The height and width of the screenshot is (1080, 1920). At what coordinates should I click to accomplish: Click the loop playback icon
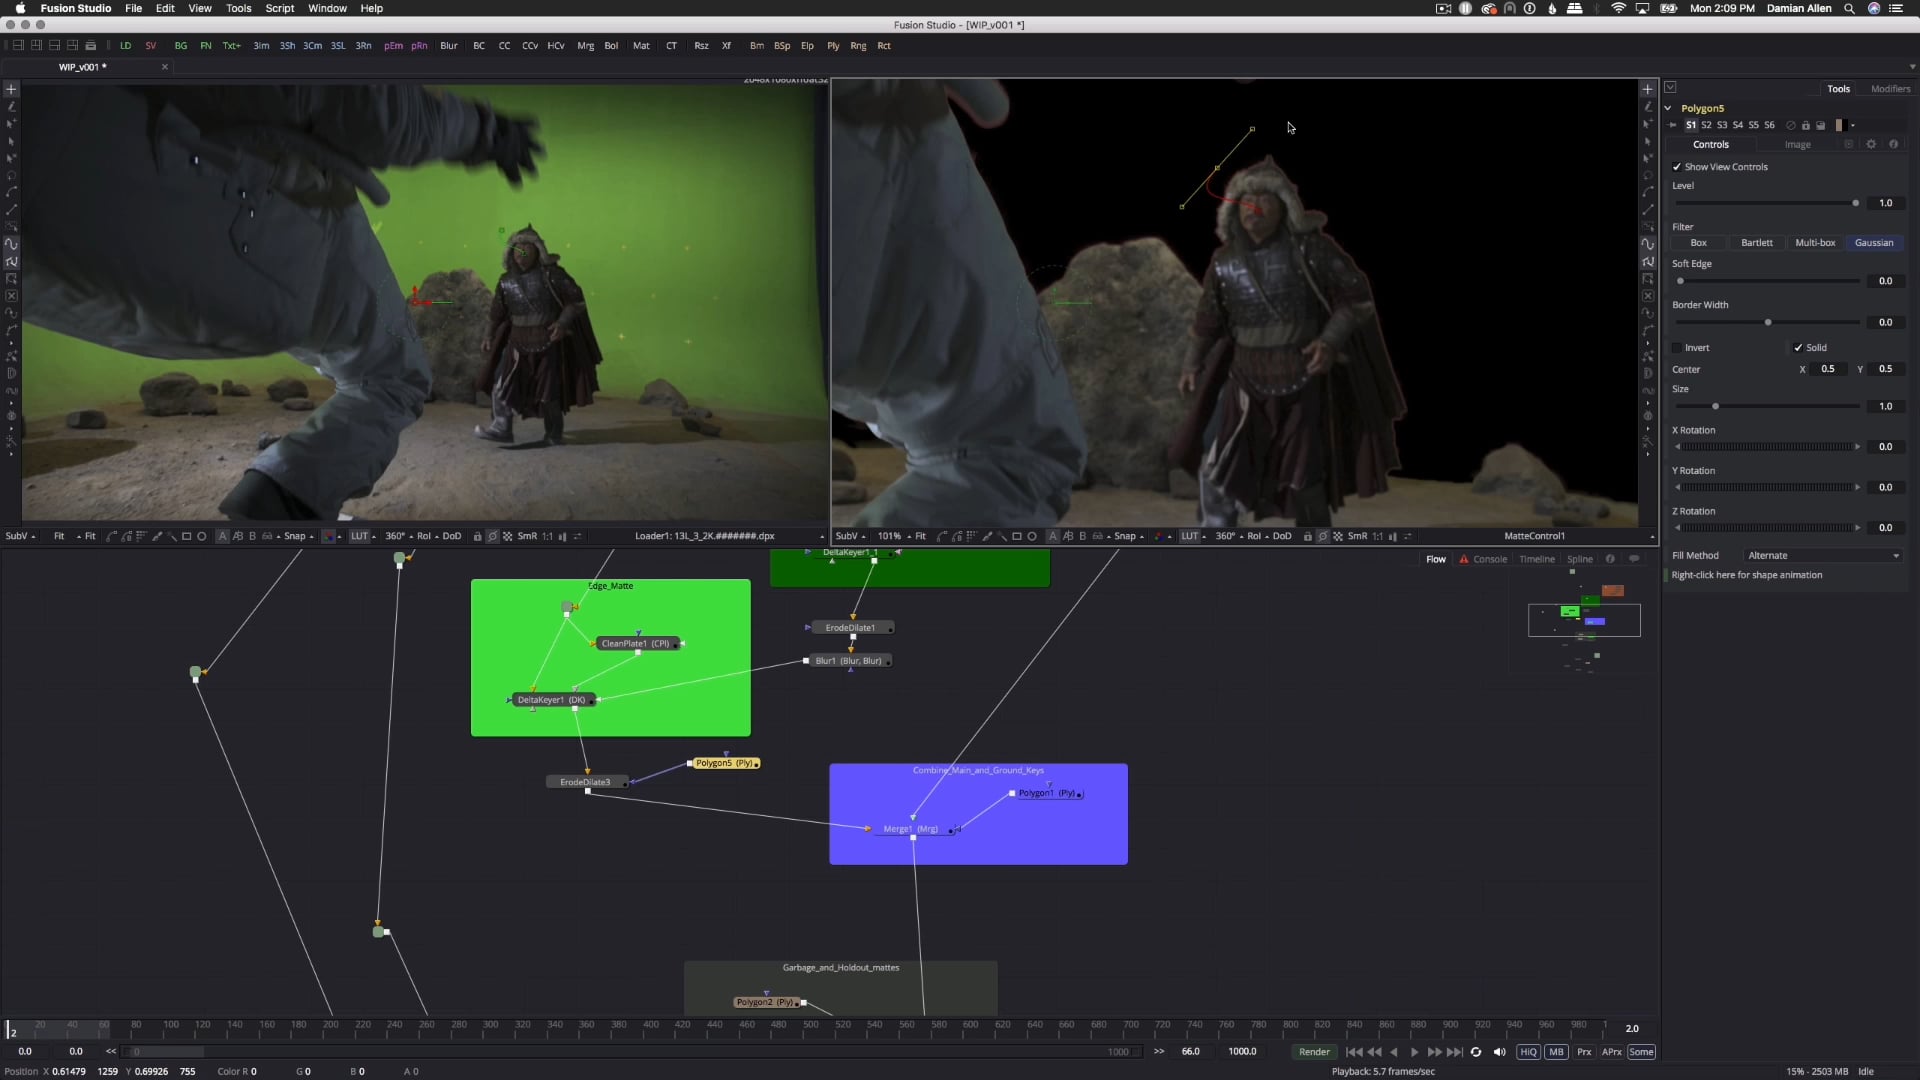[x=1476, y=1052]
